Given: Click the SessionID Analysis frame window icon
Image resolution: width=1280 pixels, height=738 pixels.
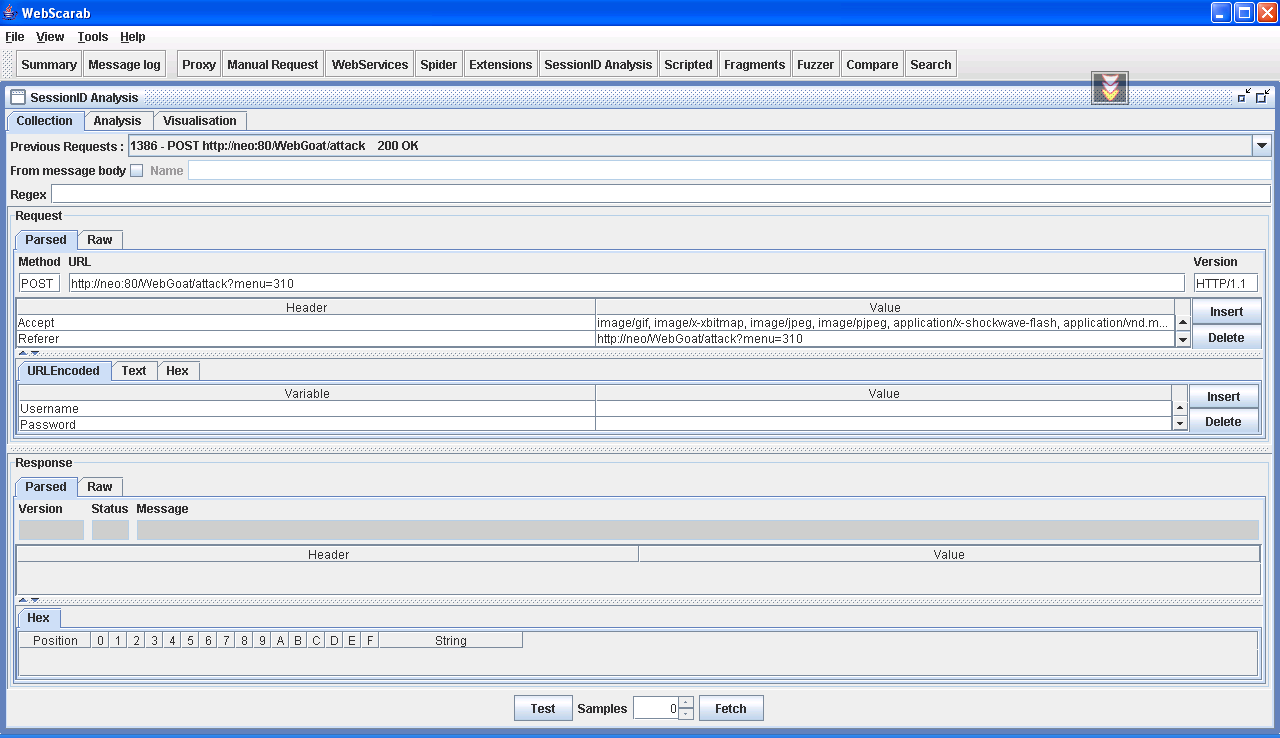Looking at the screenshot, I should point(18,98).
